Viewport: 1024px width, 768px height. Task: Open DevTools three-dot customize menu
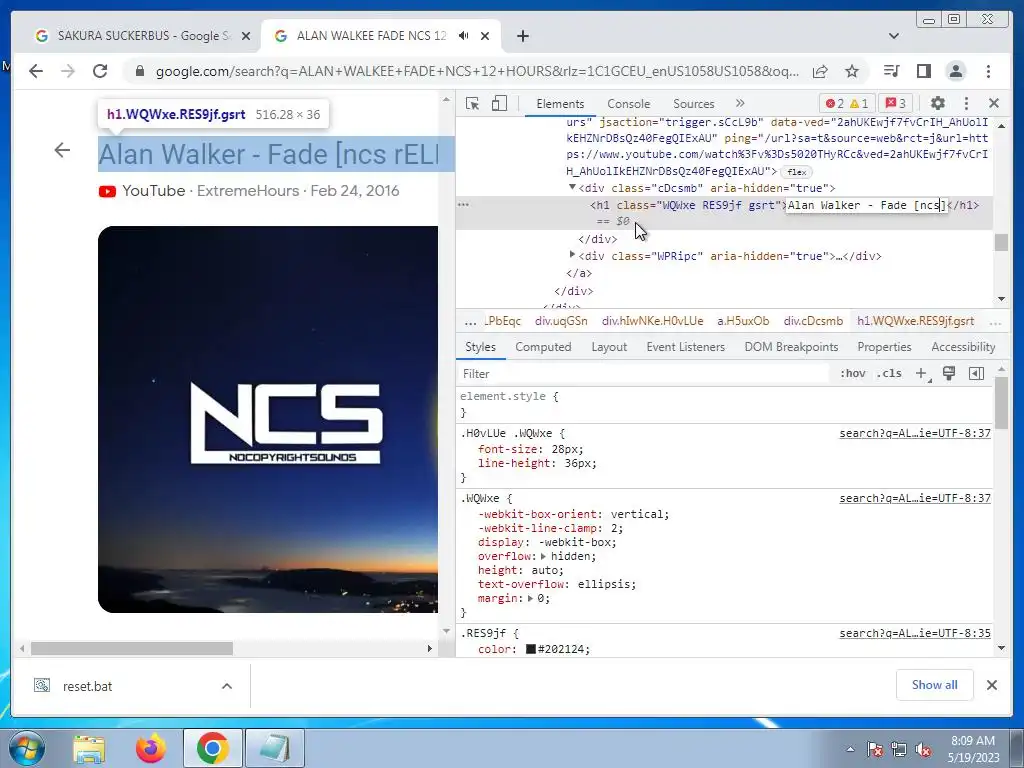967,103
